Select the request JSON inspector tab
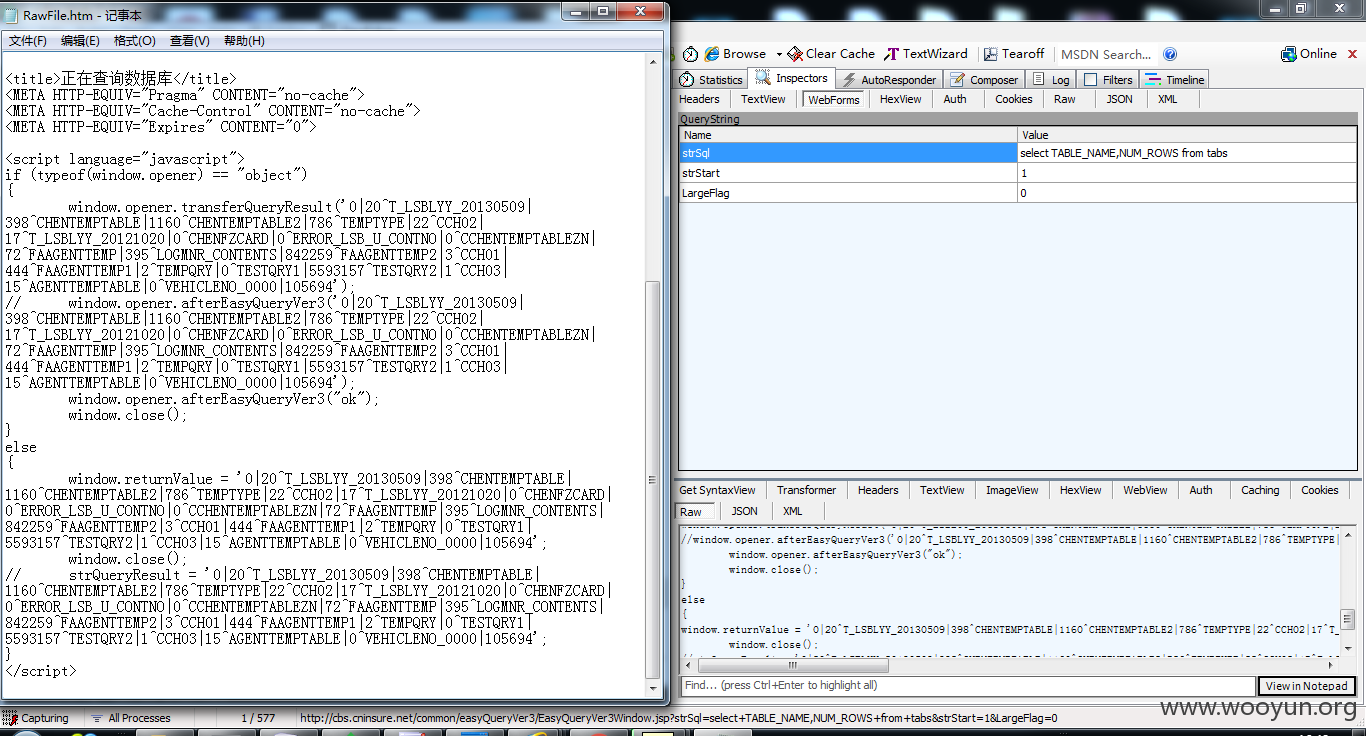 [x=1119, y=99]
